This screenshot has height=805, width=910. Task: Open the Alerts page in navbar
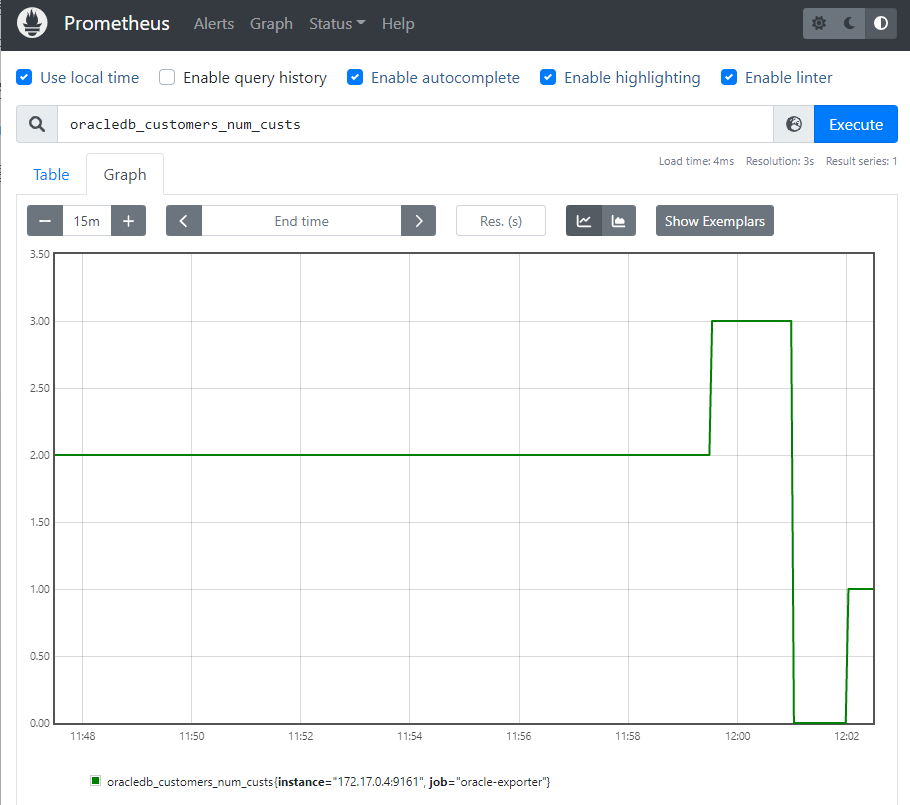(213, 23)
